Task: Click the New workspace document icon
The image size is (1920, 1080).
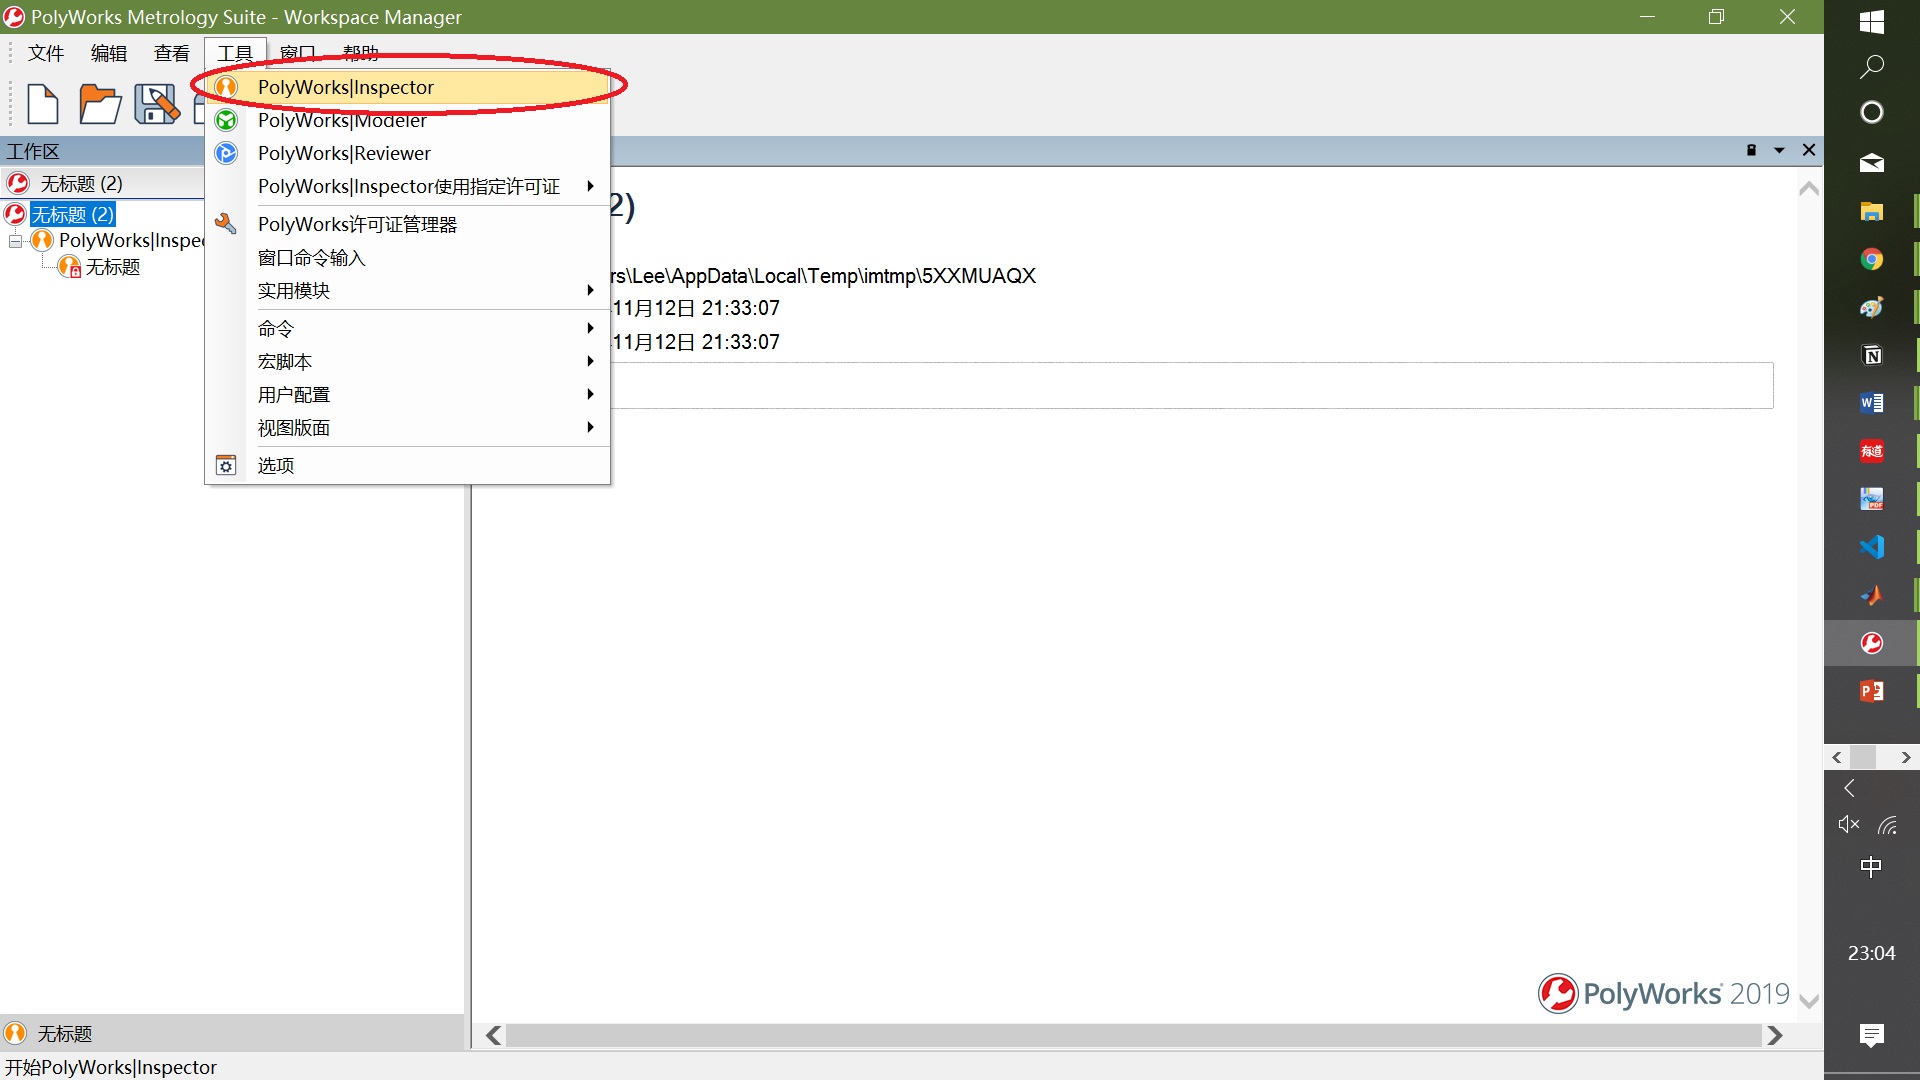Action: pos(43,104)
